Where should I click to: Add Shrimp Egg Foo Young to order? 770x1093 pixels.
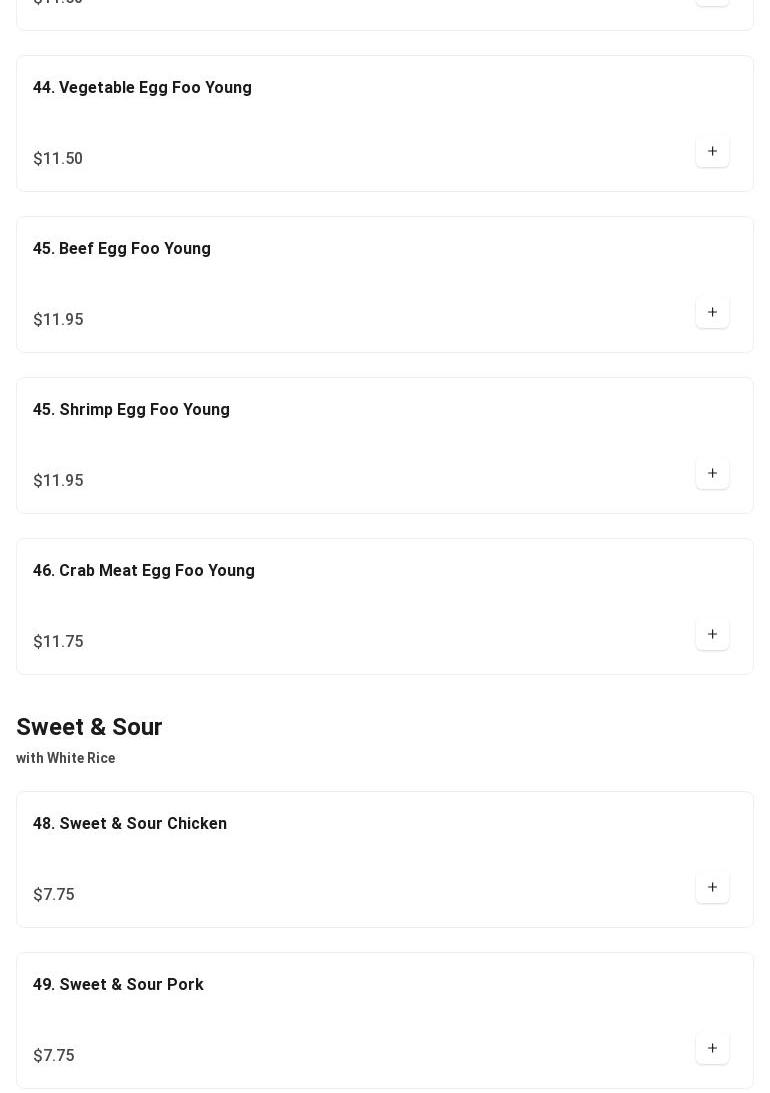(x=712, y=474)
